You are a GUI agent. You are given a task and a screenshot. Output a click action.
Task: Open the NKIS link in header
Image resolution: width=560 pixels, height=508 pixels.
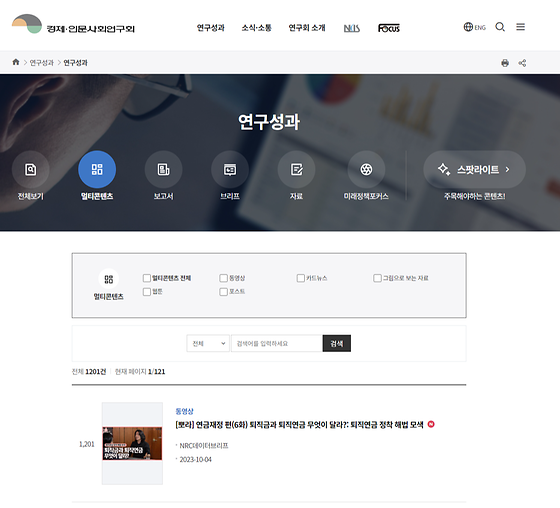(351, 28)
